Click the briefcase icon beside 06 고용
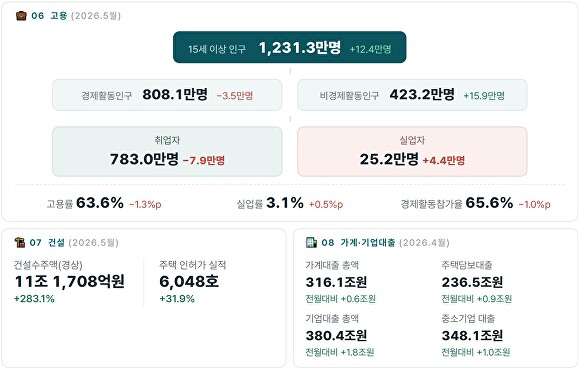 [21, 16]
